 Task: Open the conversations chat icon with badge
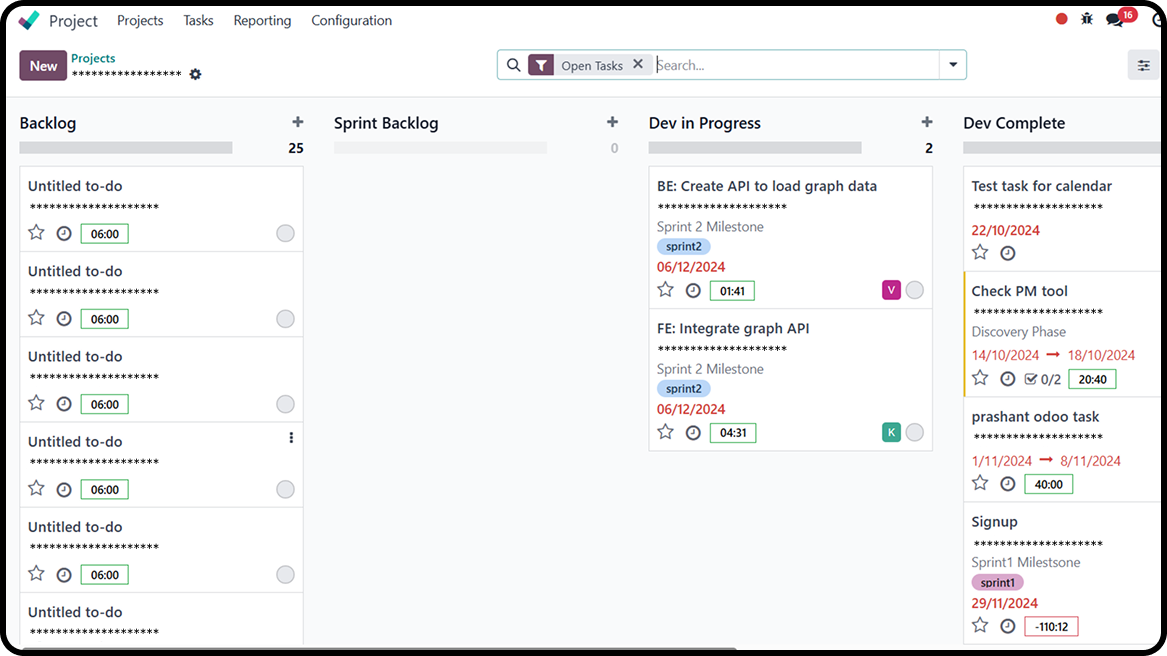tap(1115, 19)
